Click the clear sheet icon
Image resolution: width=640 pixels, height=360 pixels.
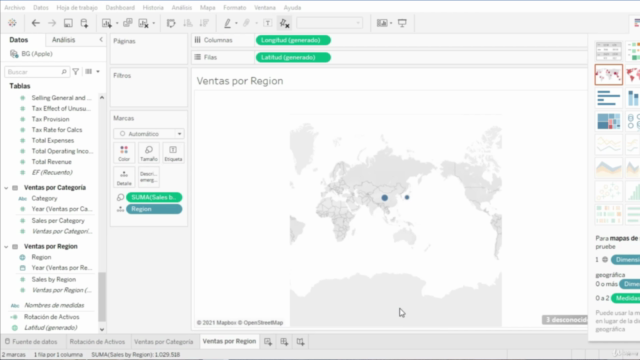[143, 23]
